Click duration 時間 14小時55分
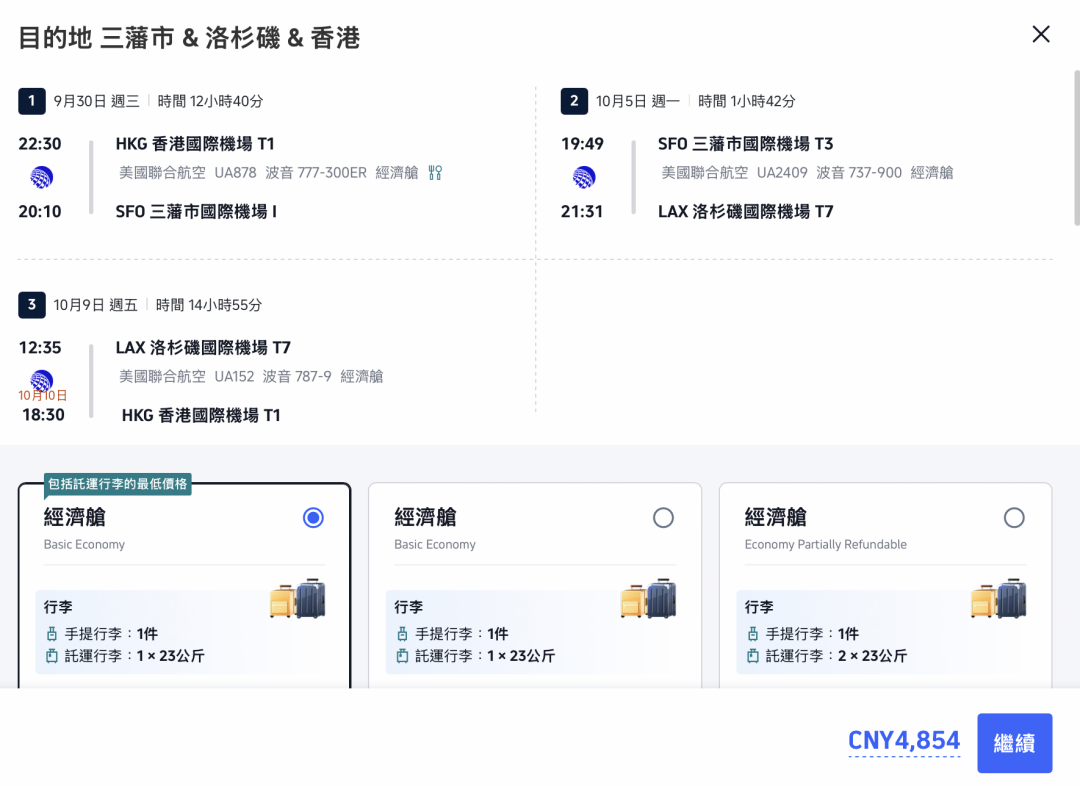The image size is (1080, 786). [x=209, y=304]
